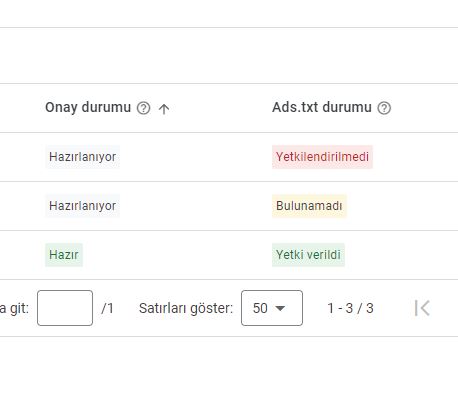This screenshot has height=398, width=458.
Task: Open help icon next to Onay durumu
Action: [144, 108]
